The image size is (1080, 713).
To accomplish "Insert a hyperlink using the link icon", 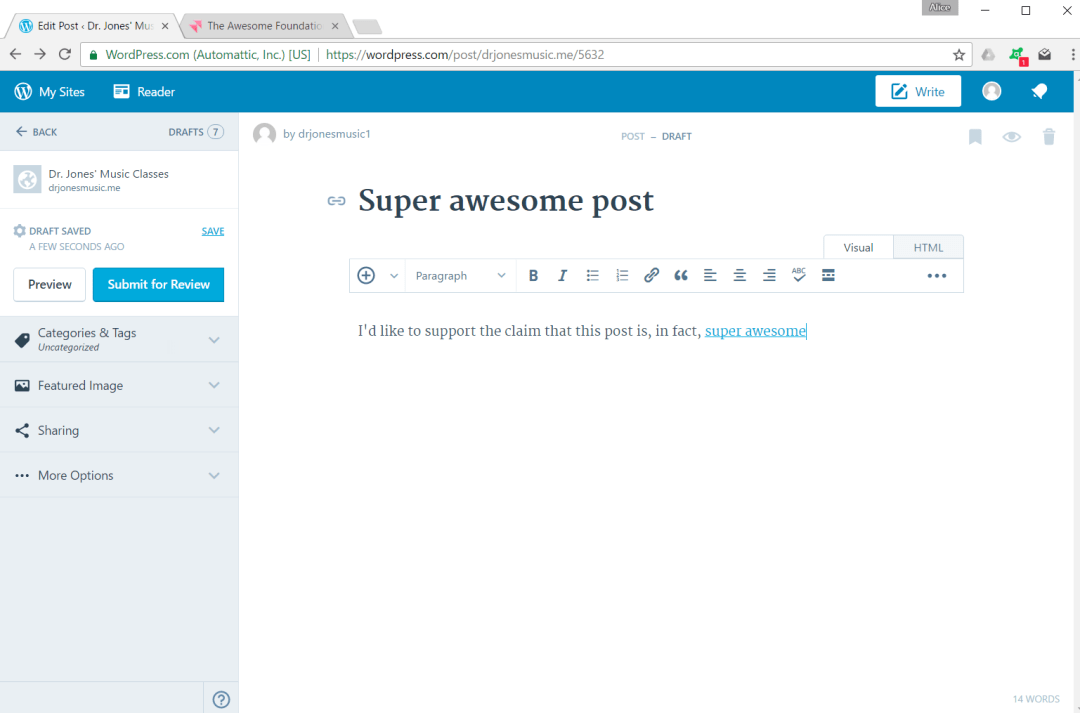I will 651,275.
